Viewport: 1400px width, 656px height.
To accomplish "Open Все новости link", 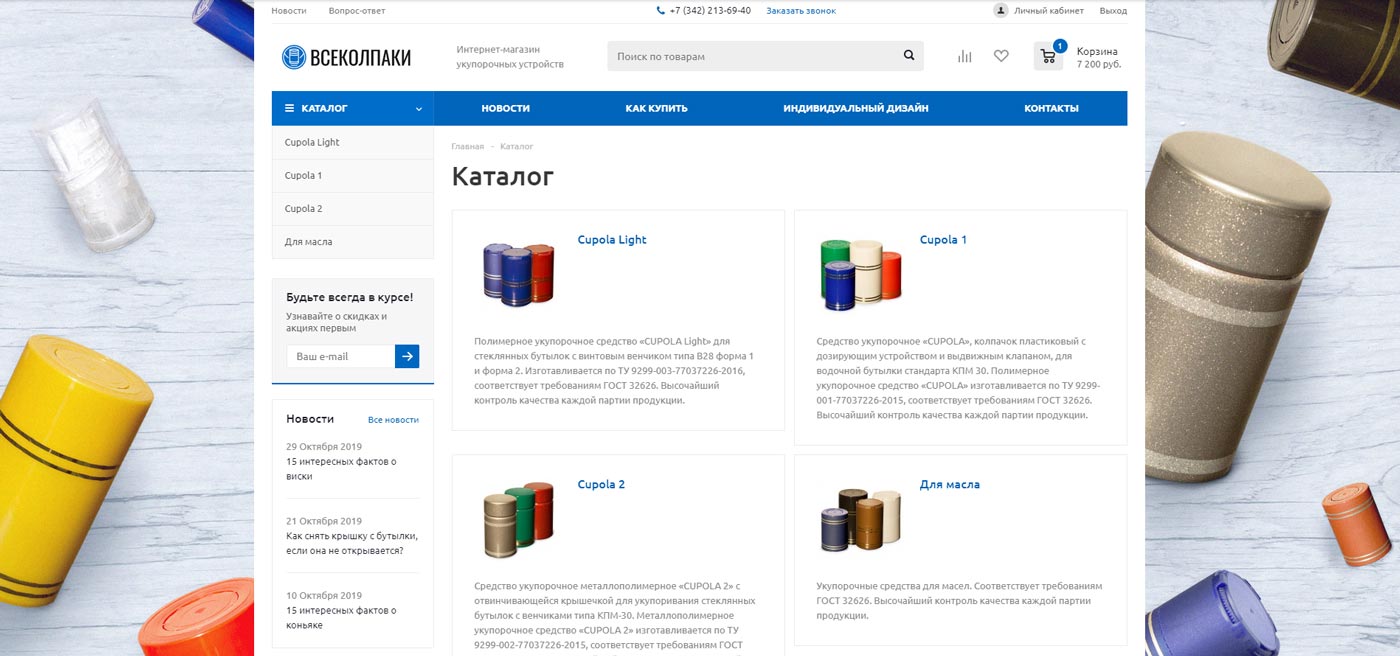I will click(x=393, y=420).
